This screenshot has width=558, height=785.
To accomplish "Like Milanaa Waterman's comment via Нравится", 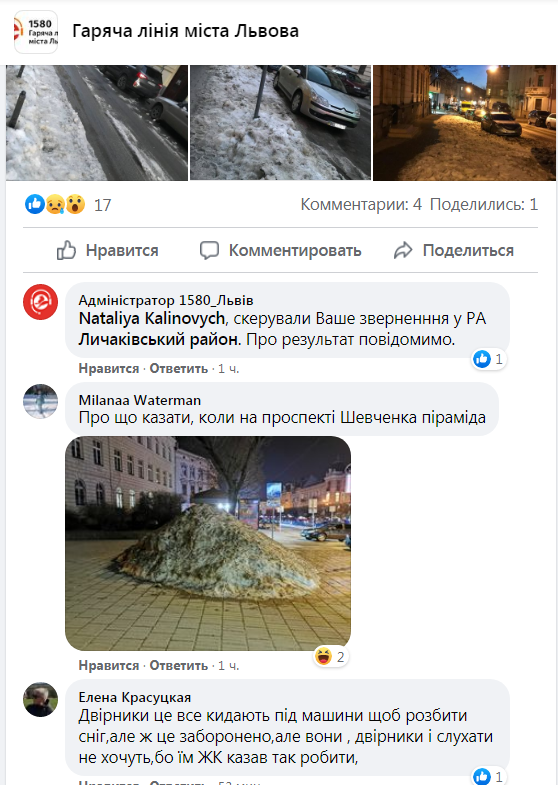I will pos(109,665).
